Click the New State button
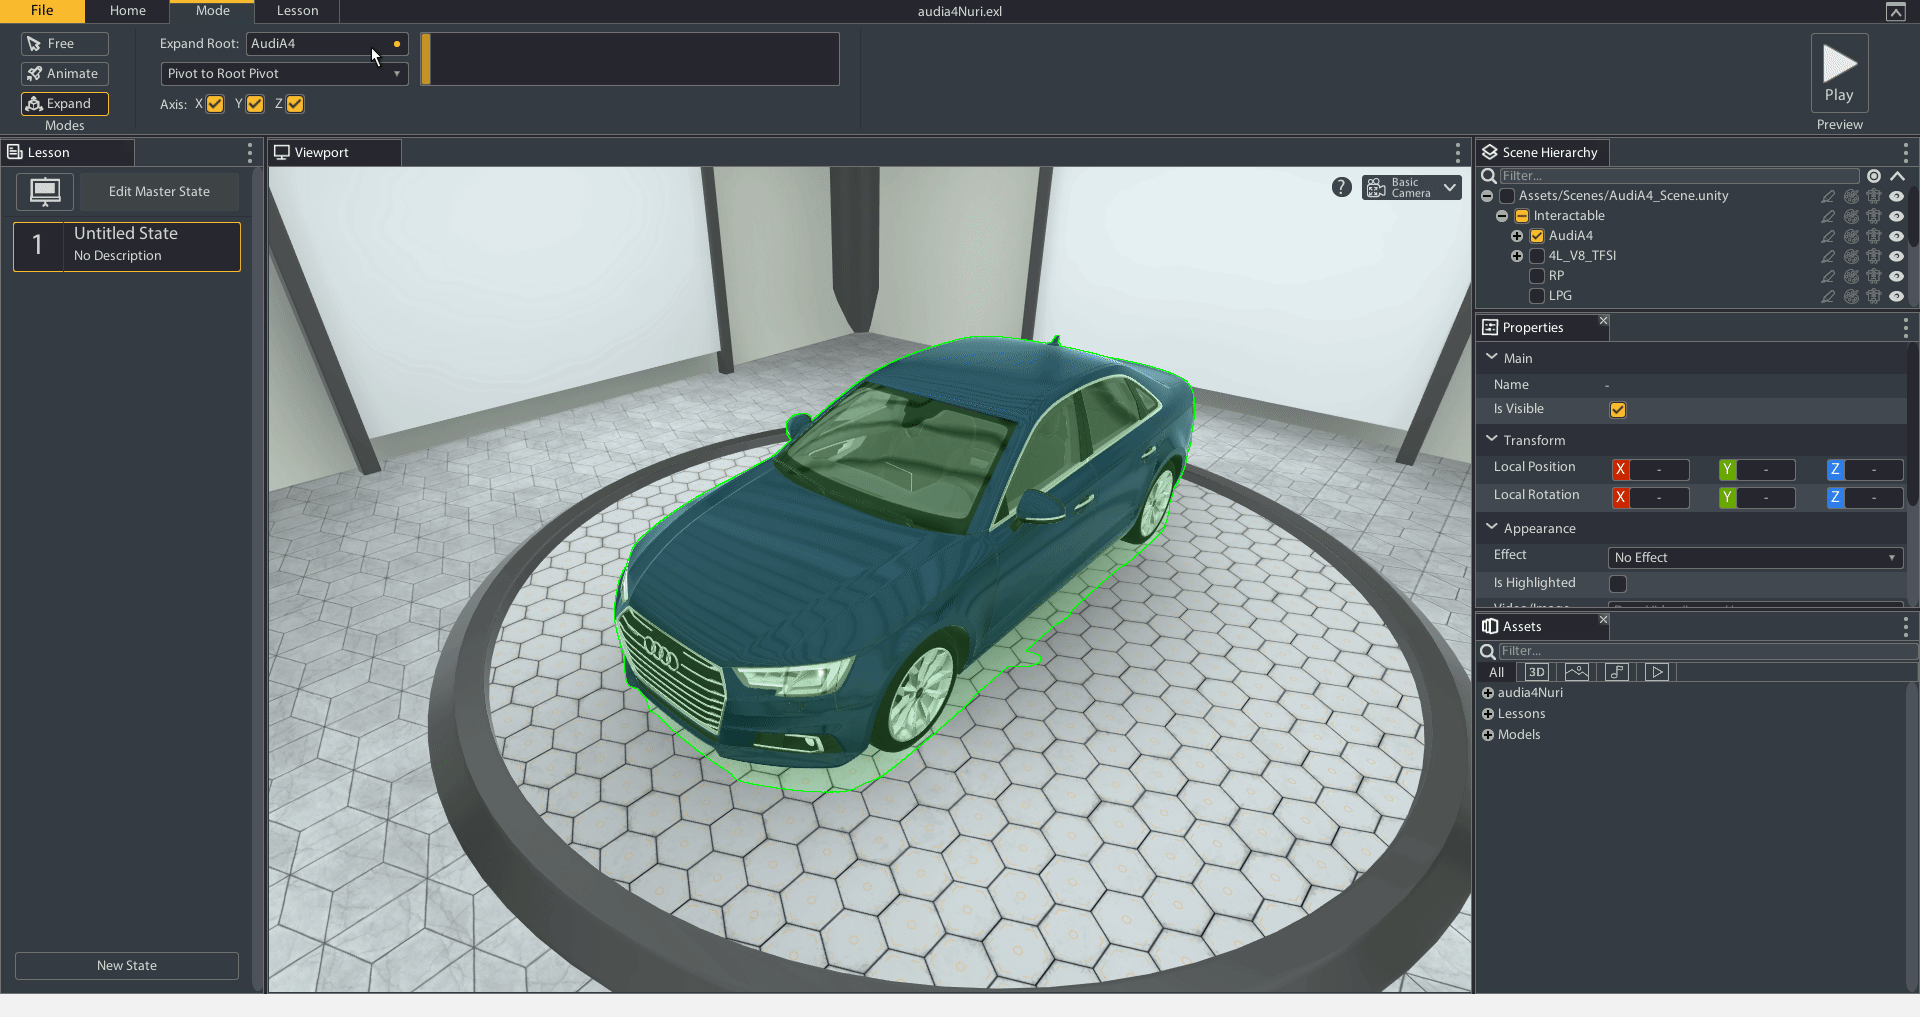Viewport: 1920px width, 1017px height. point(127,966)
